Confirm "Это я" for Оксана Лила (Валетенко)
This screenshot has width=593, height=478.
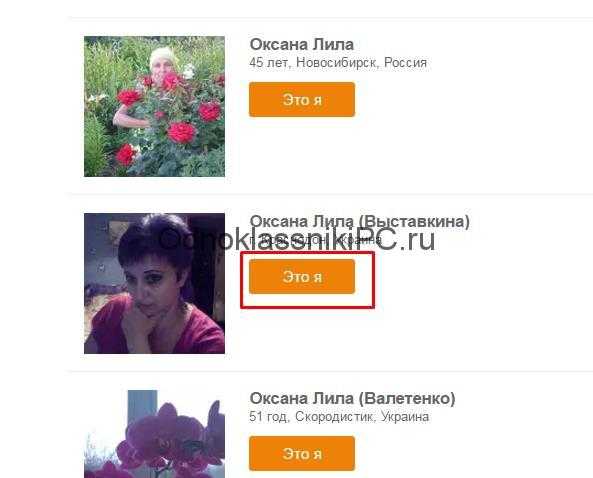pos(302,453)
